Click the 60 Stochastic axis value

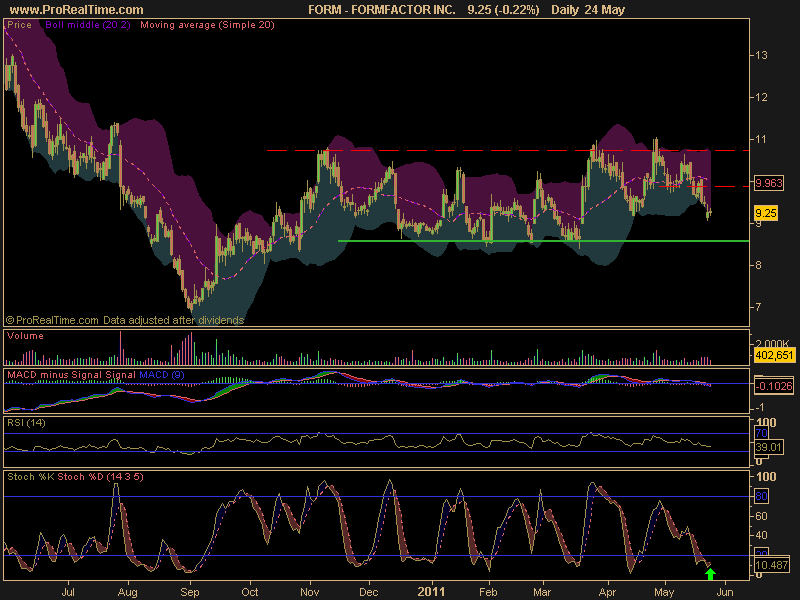[x=761, y=516]
